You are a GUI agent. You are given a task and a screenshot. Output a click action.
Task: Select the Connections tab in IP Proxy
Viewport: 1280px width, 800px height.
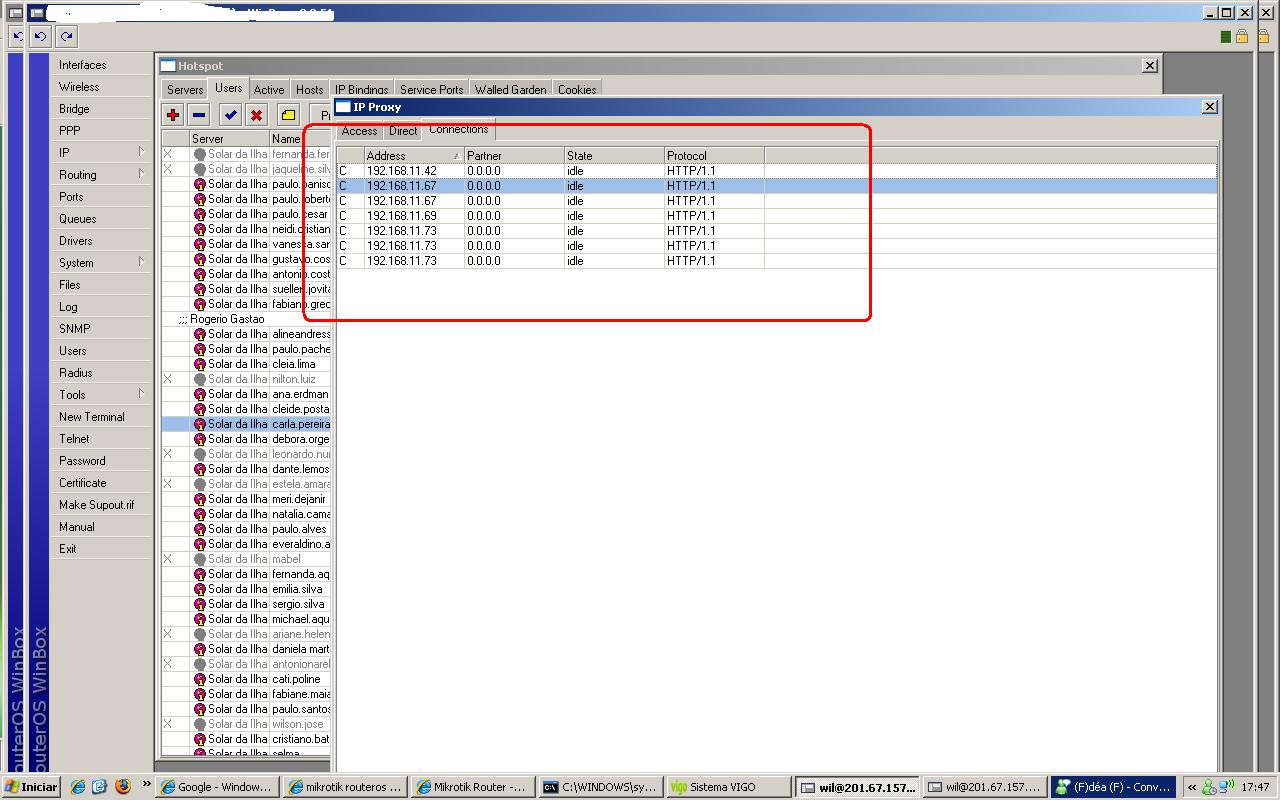point(458,129)
